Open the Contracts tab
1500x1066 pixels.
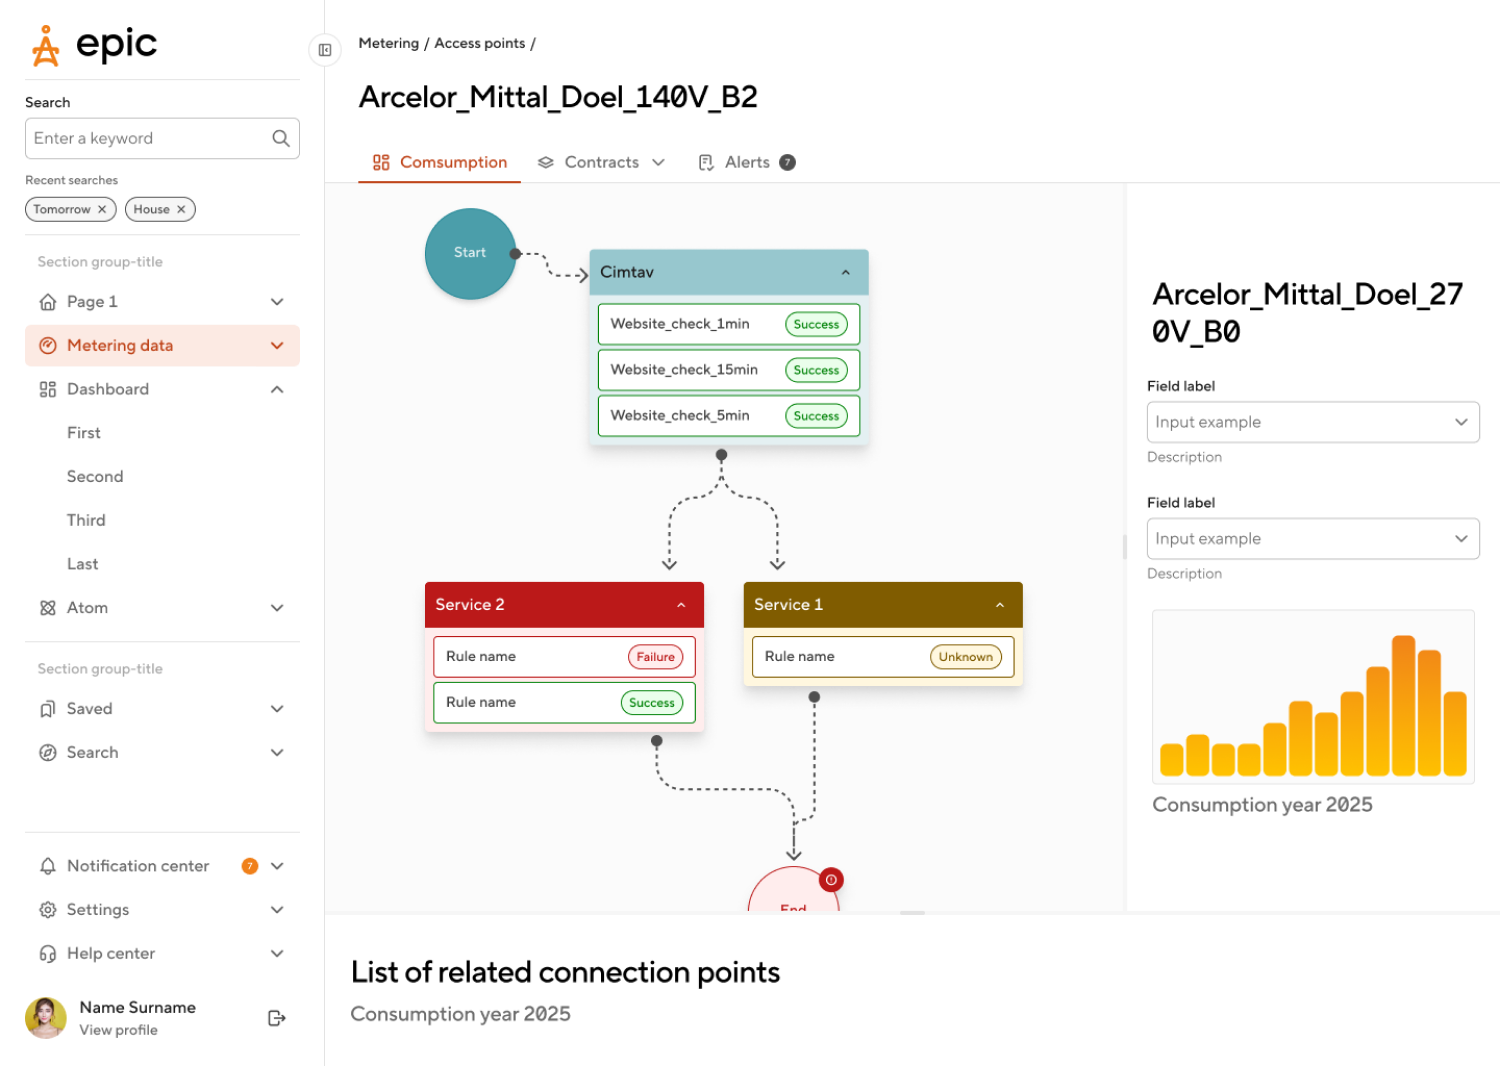[x=602, y=162]
